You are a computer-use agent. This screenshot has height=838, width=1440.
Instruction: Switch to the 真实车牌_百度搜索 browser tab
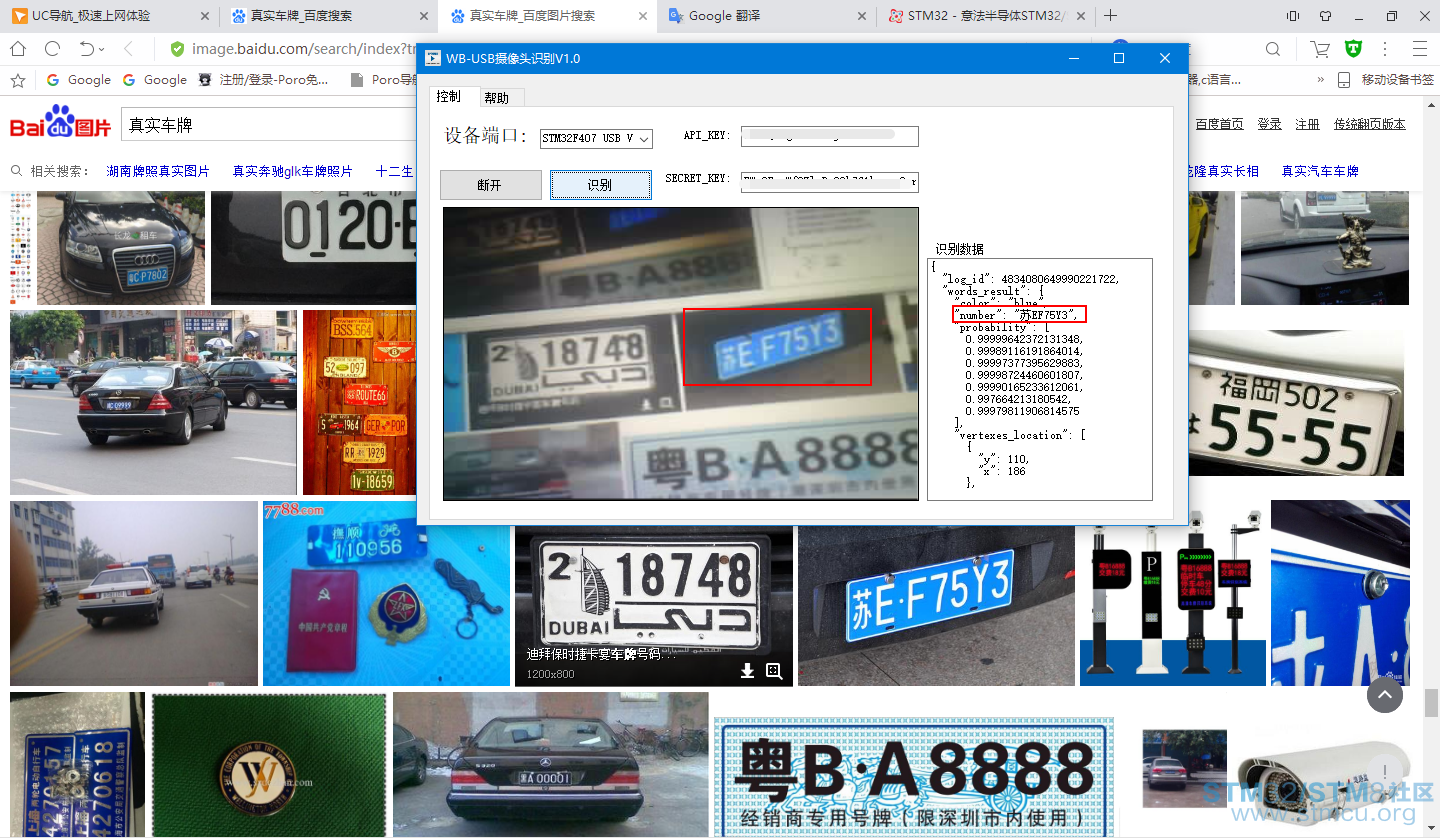click(328, 16)
